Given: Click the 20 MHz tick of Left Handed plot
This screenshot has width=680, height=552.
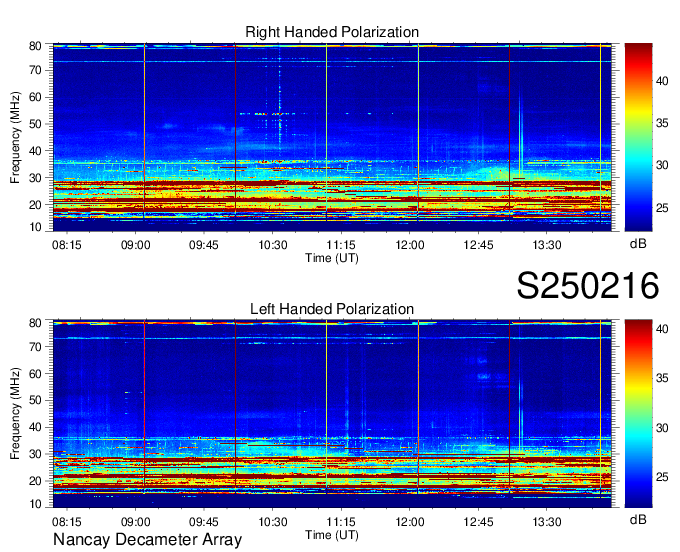Looking at the screenshot, I should click(35, 481).
